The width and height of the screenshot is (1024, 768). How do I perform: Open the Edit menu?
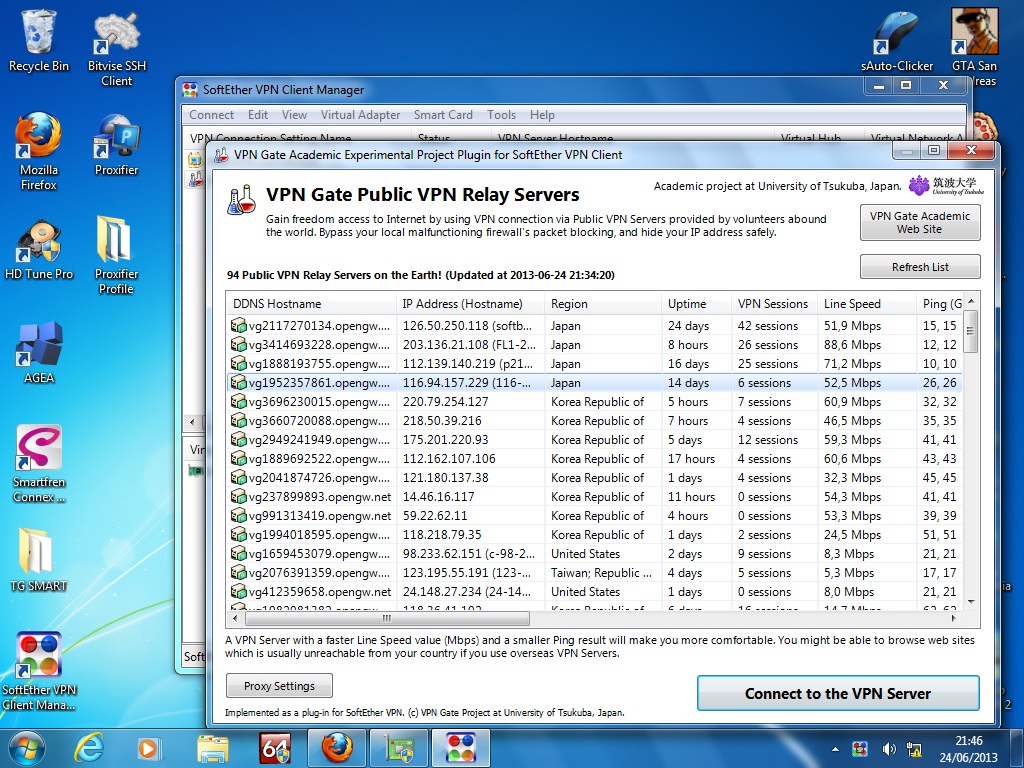tap(257, 115)
